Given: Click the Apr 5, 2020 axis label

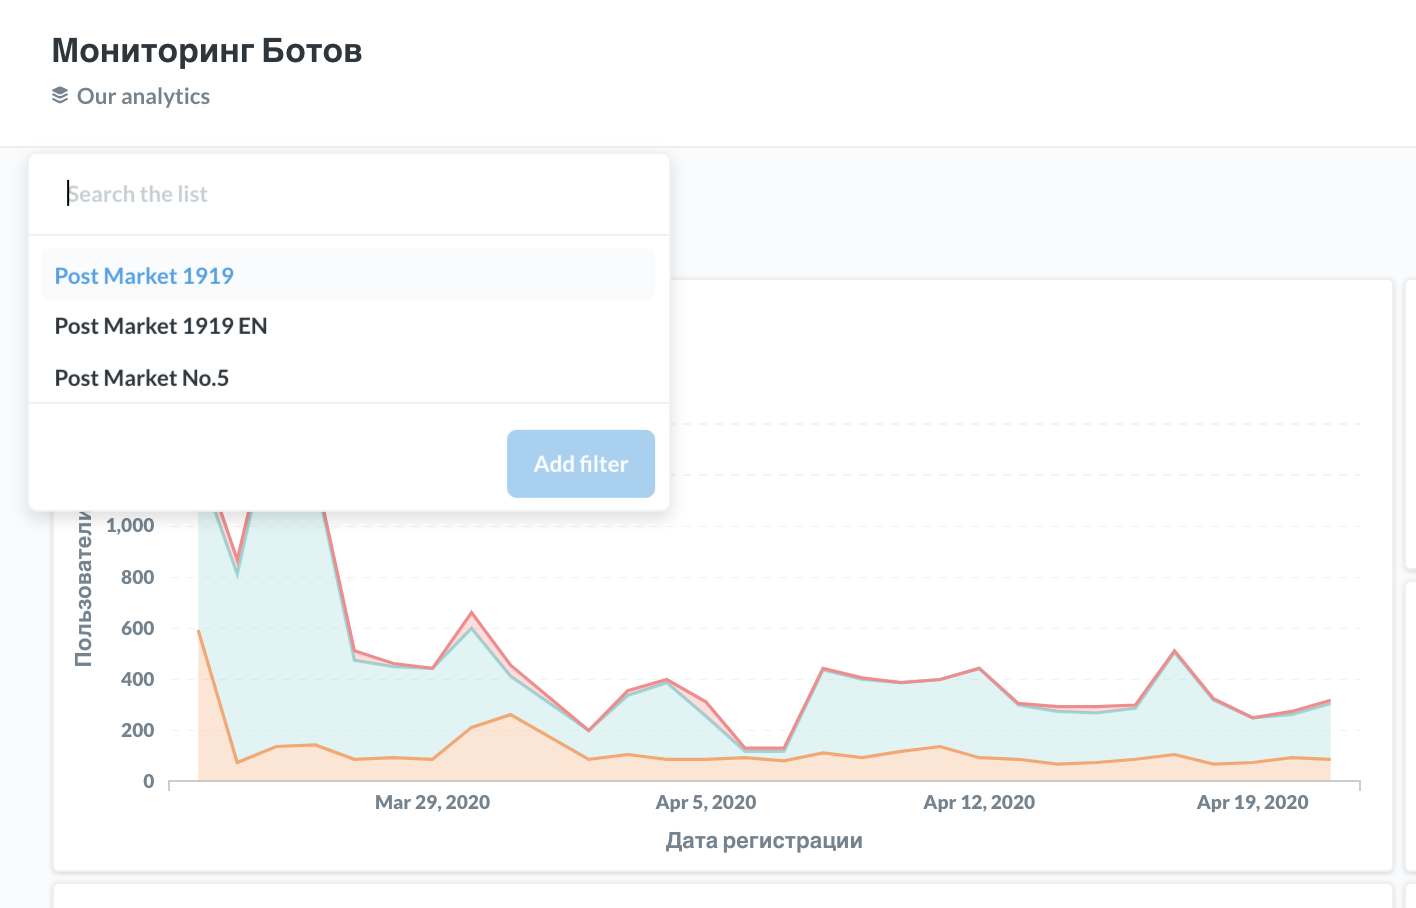Looking at the screenshot, I should pos(705,801).
